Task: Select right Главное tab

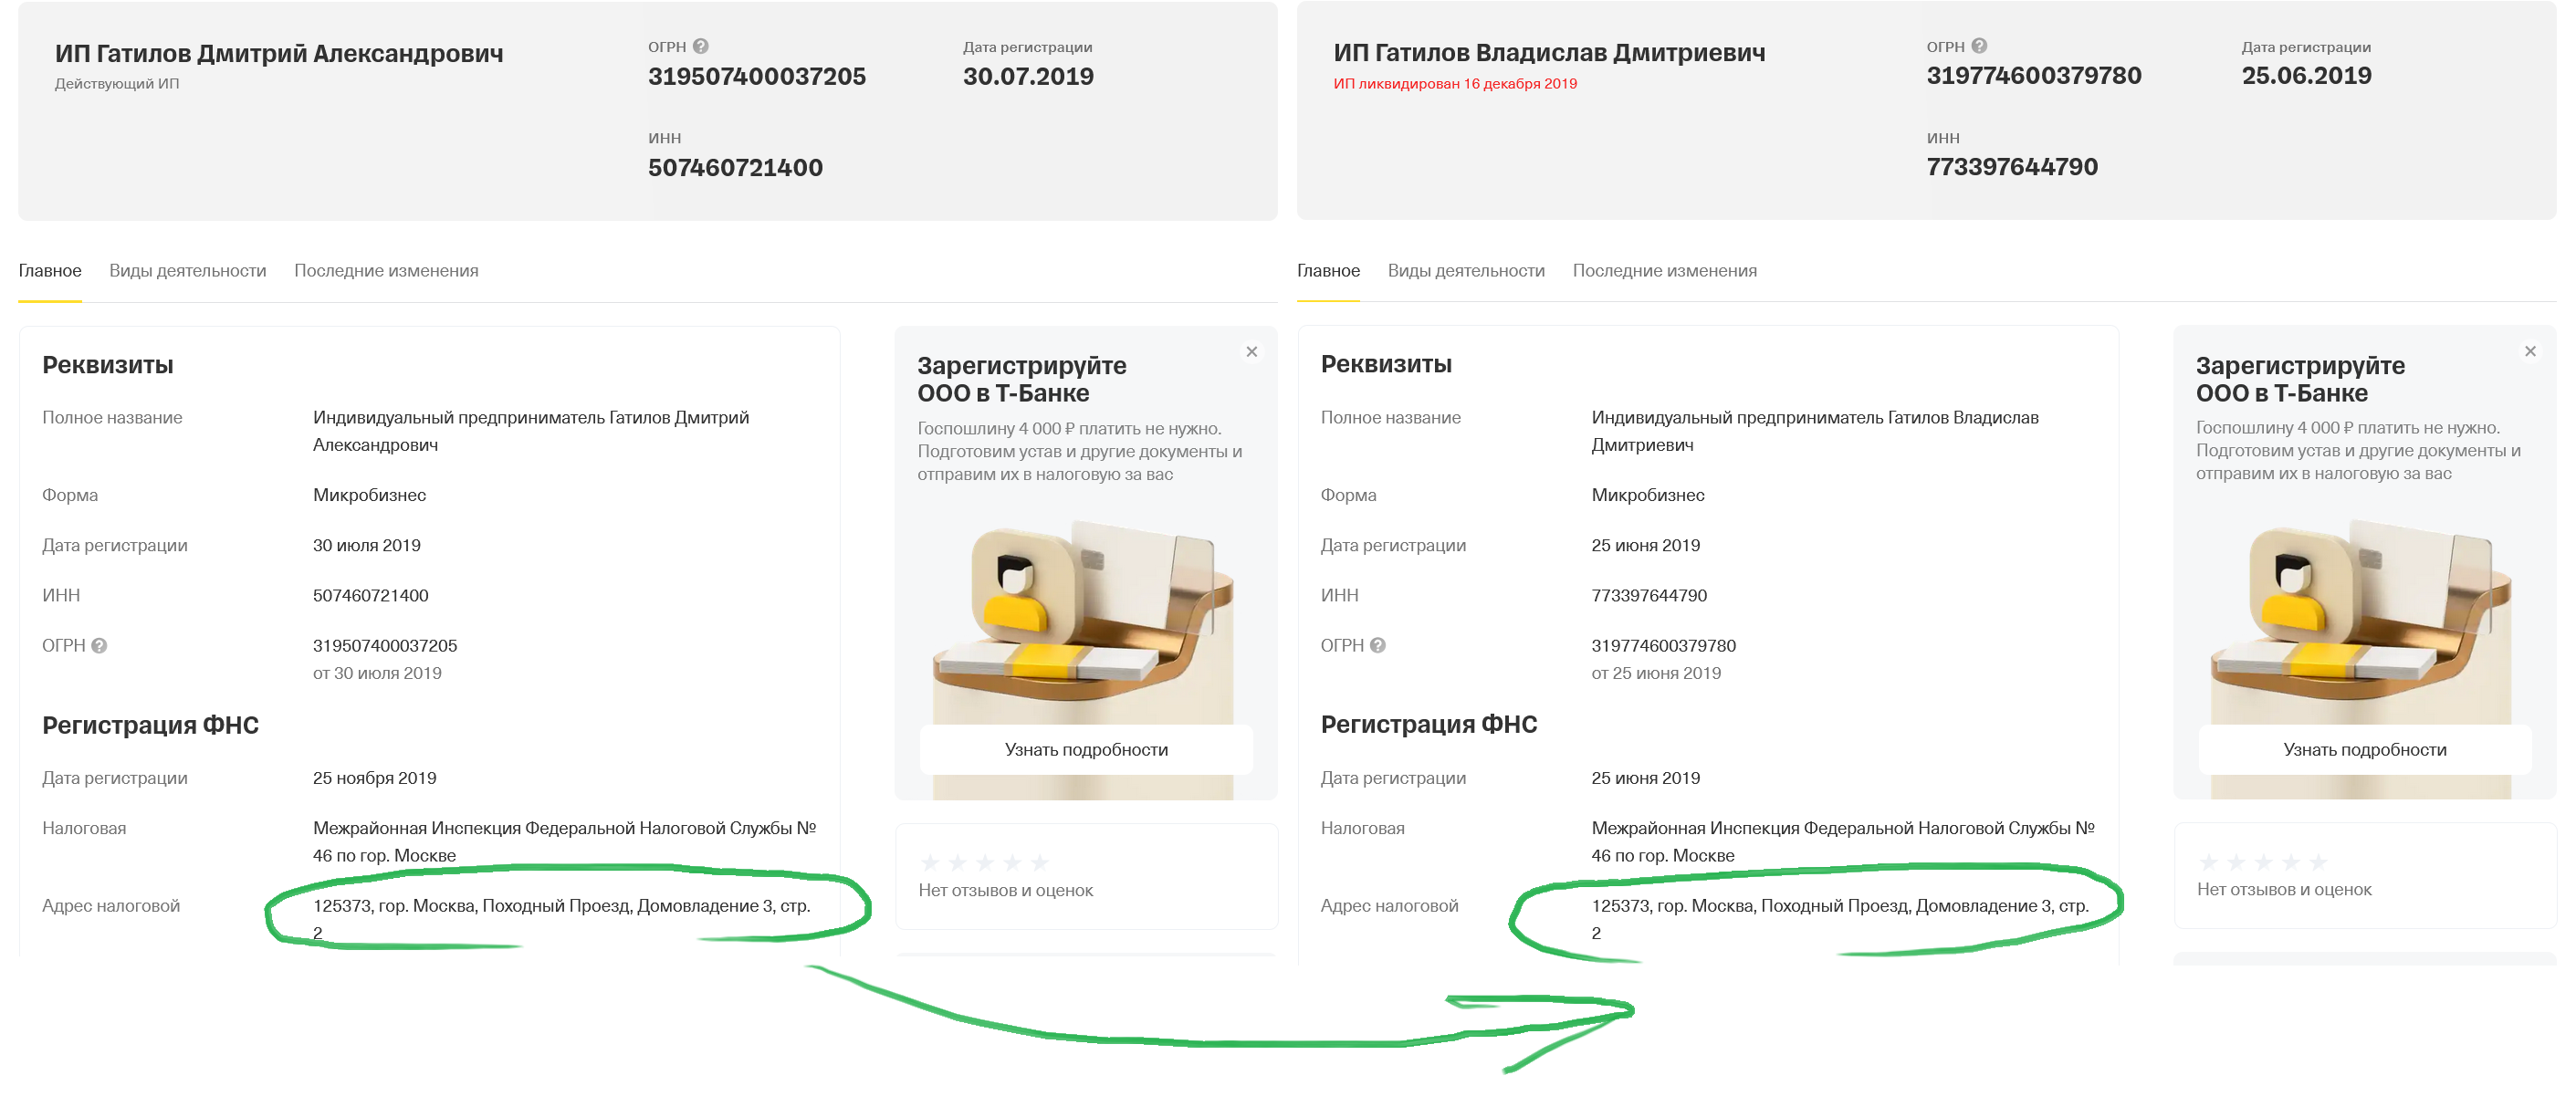Action: [1328, 271]
